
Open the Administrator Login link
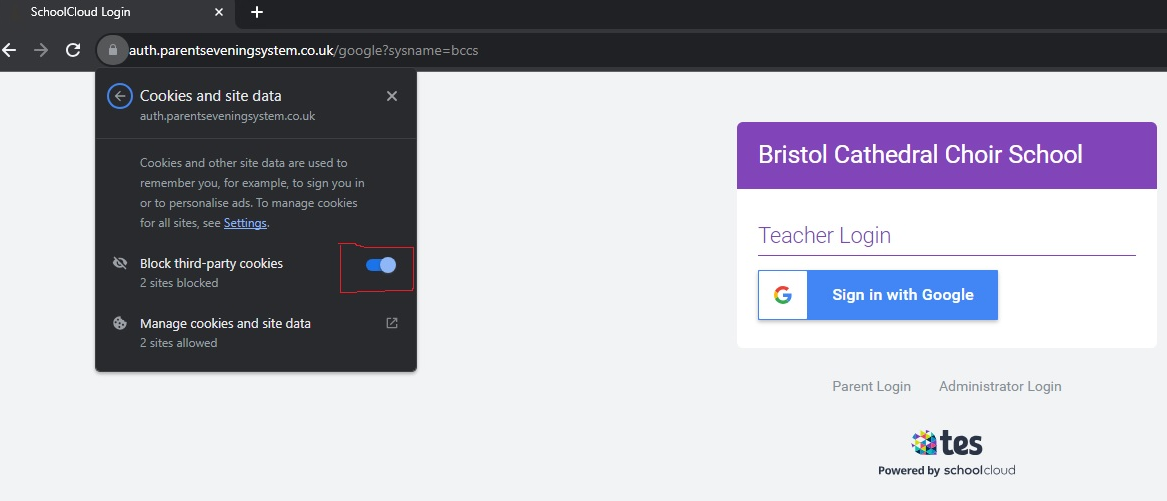coord(1000,386)
